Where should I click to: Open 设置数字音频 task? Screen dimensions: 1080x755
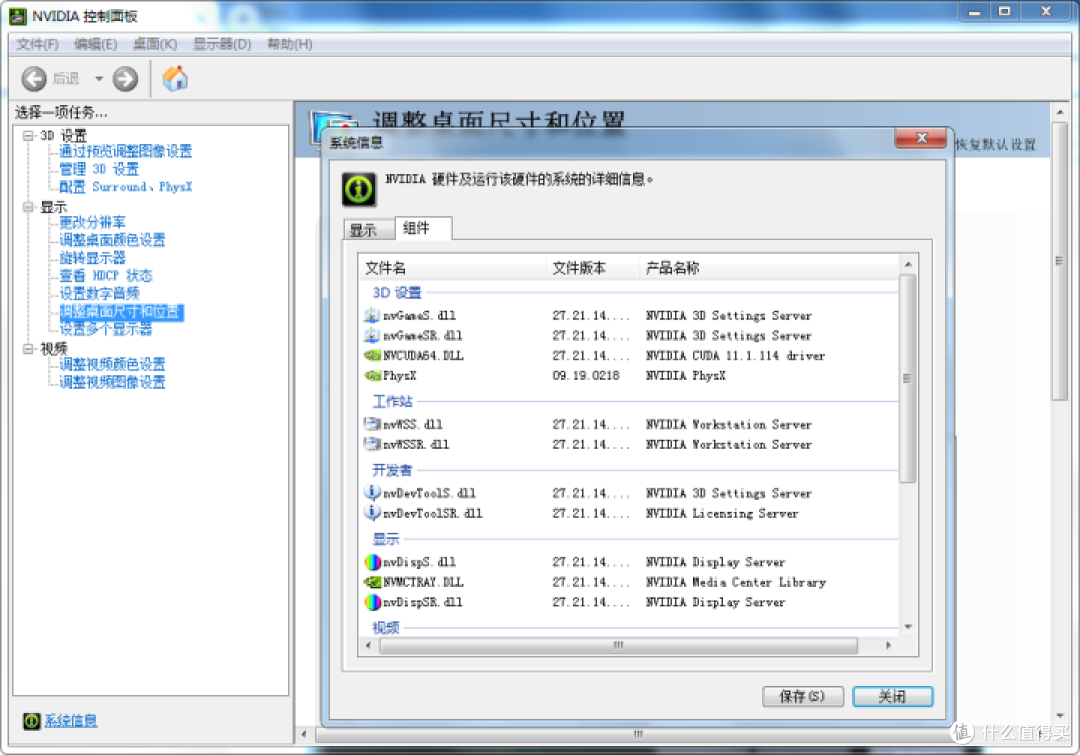click(x=99, y=293)
